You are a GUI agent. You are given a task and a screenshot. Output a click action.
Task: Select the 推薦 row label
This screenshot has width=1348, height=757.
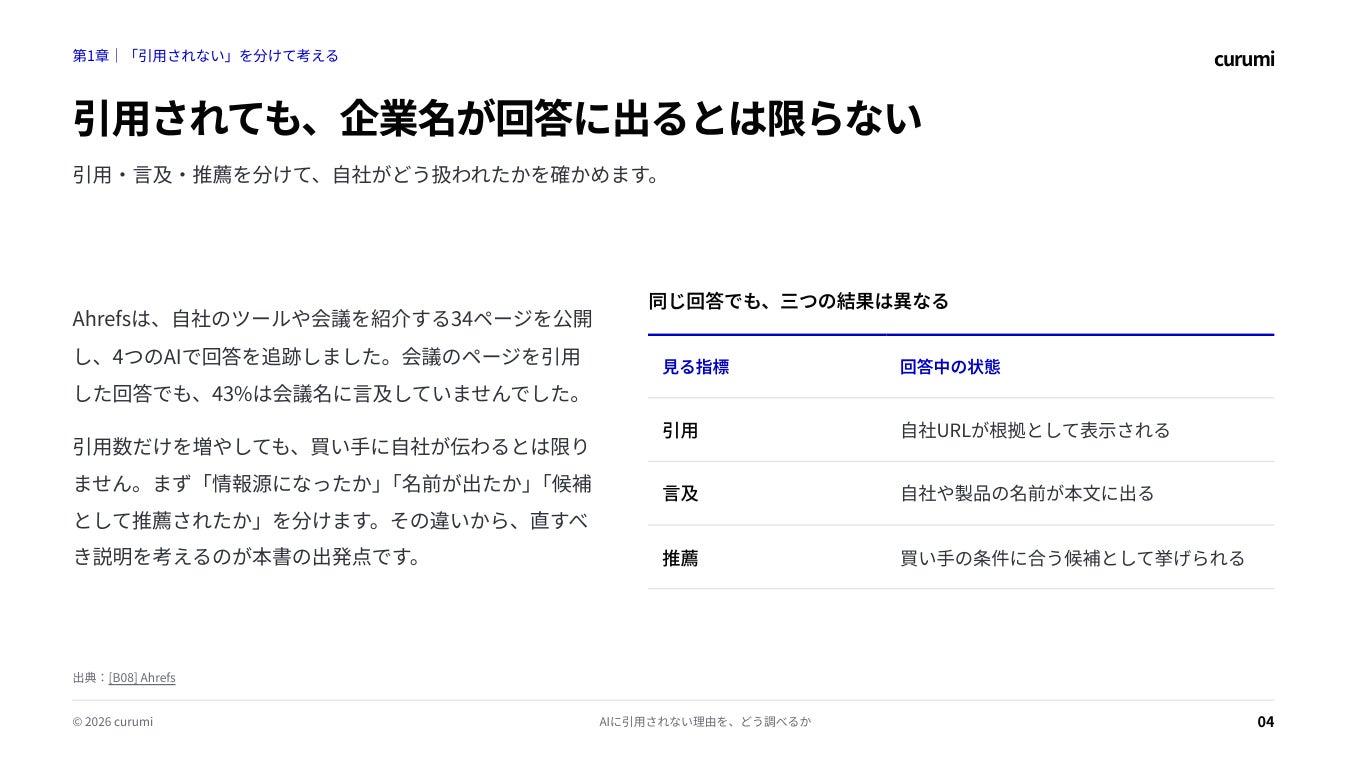[x=680, y=558]
